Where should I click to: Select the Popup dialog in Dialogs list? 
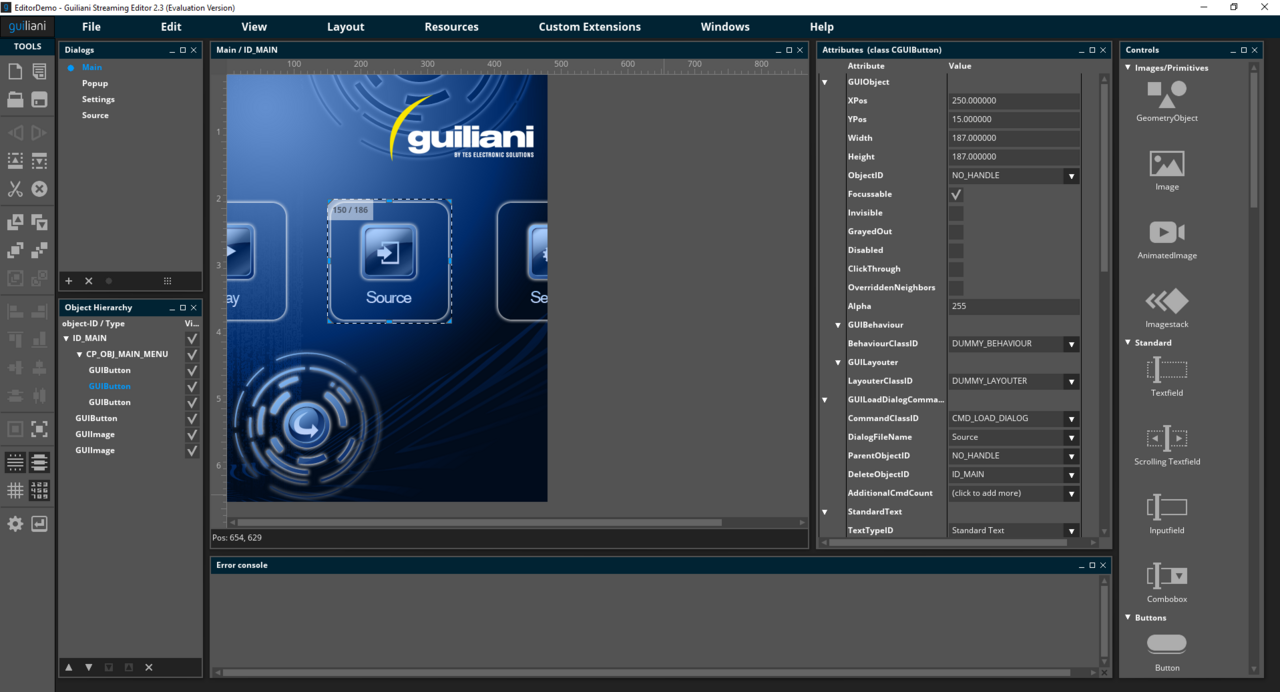coord(95,83)
